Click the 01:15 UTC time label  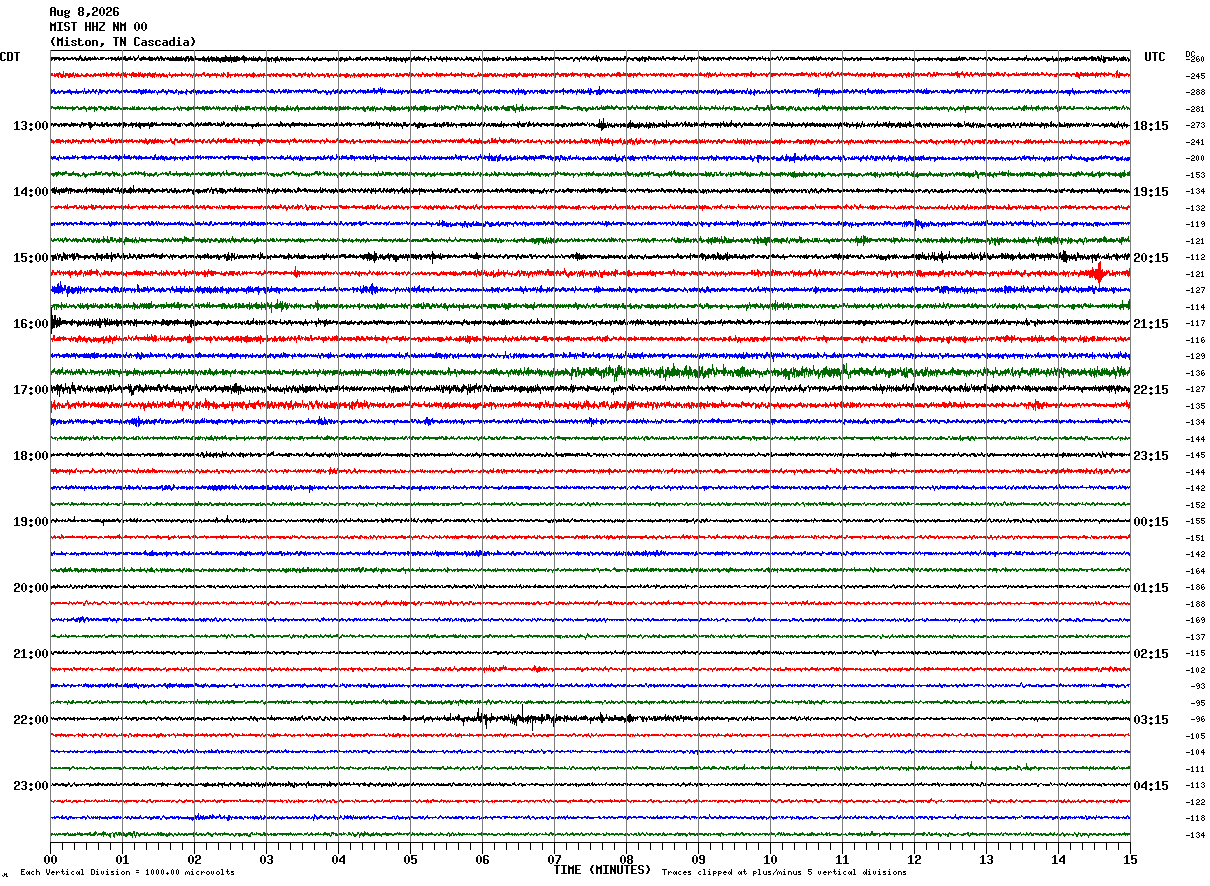[x=1151, y=587]
